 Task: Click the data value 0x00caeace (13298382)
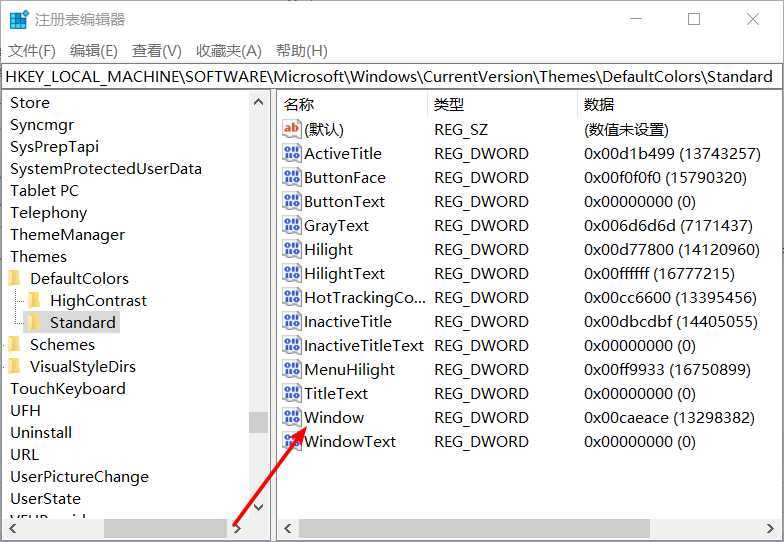669,418
